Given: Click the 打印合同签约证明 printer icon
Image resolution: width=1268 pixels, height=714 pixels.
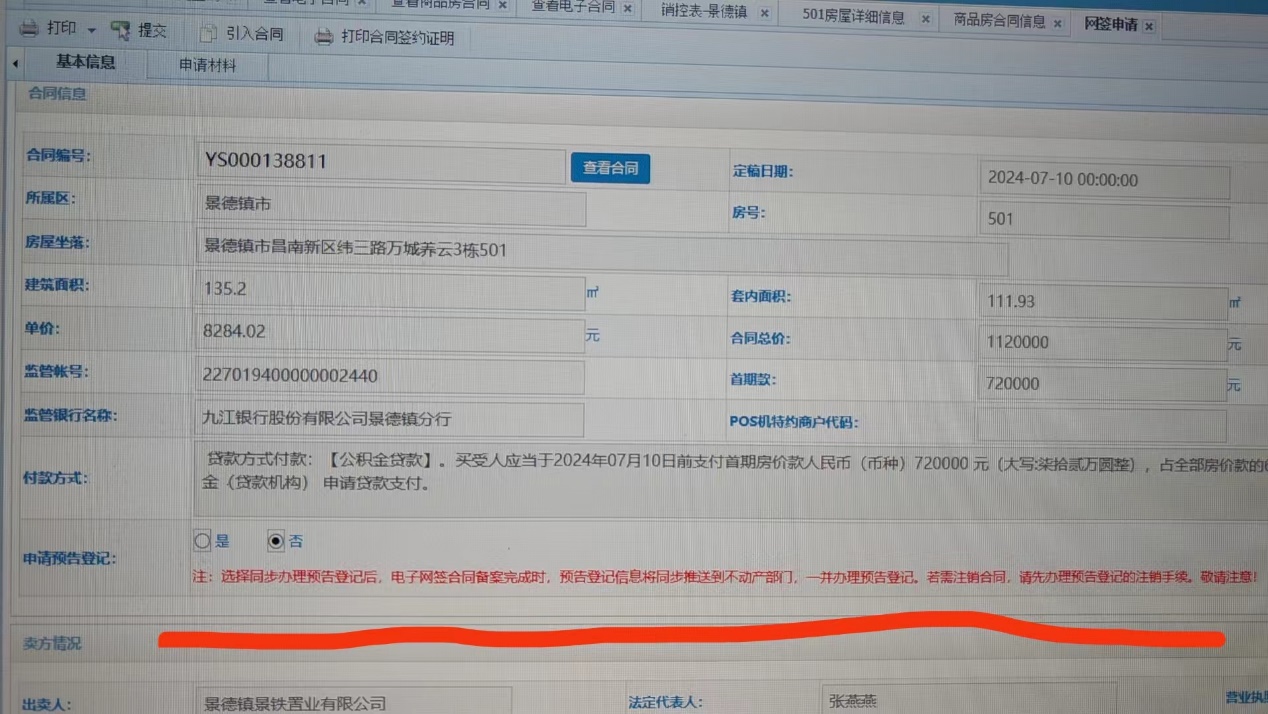Looking at the screenshot, I should [x=323, y=37].
